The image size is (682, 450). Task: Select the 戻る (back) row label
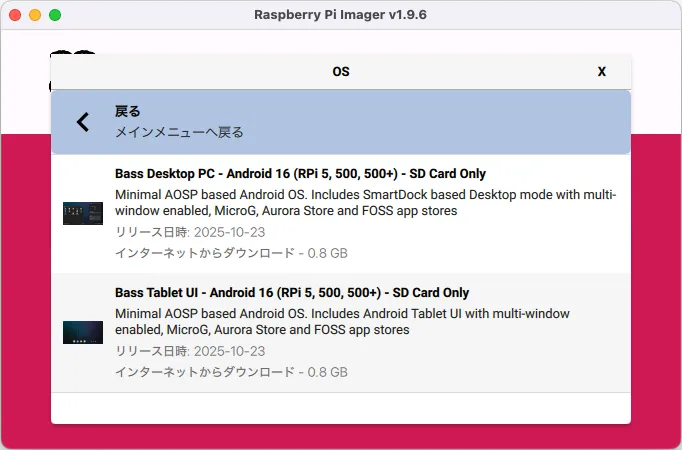[127, 111]
